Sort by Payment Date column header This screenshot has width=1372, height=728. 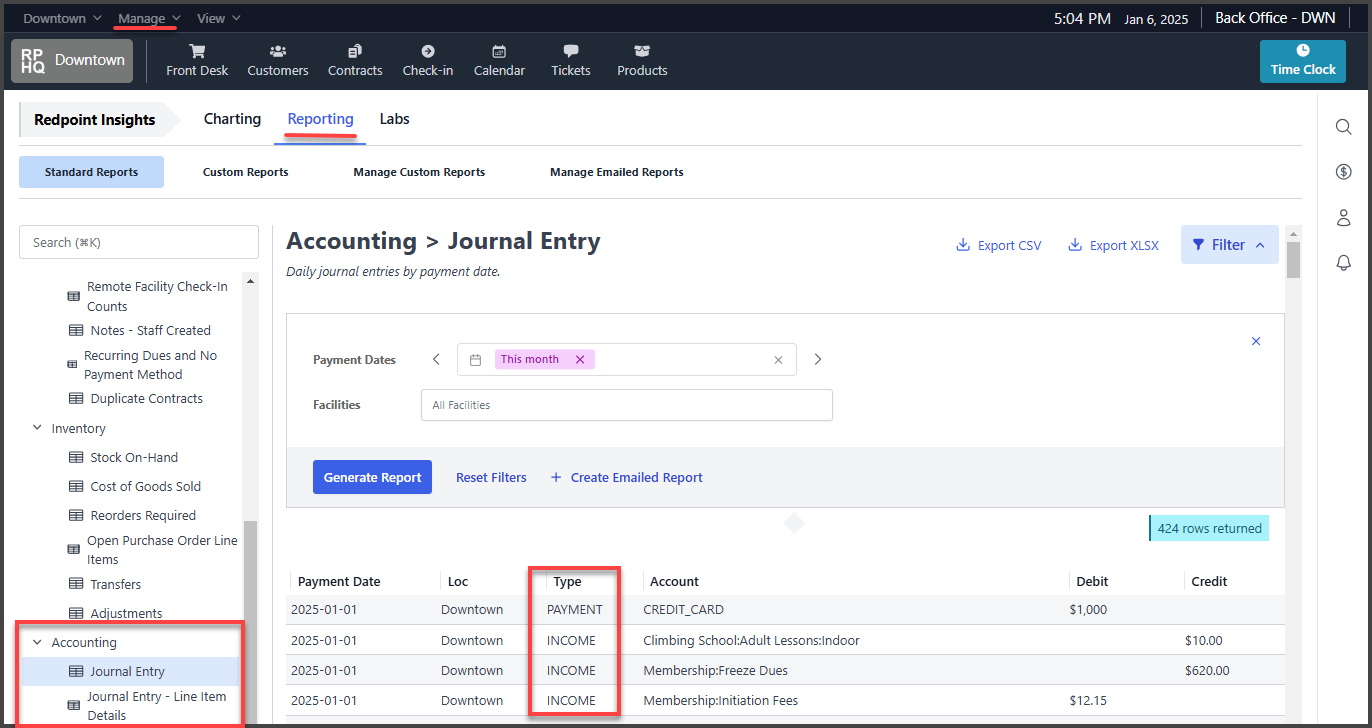click(339, 581)
